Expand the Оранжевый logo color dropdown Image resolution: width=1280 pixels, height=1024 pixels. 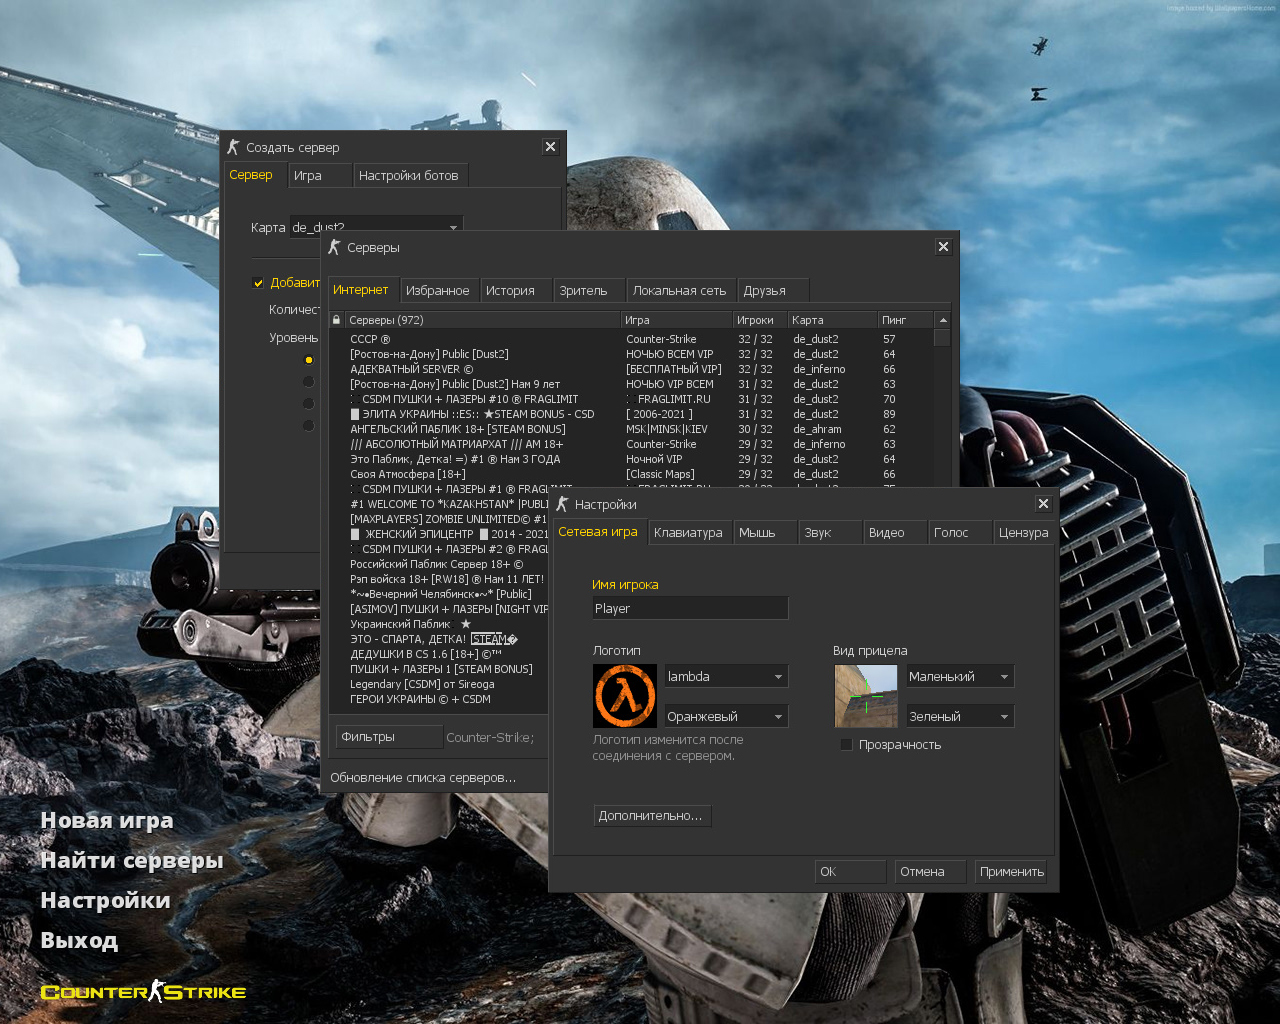(778, 717)
